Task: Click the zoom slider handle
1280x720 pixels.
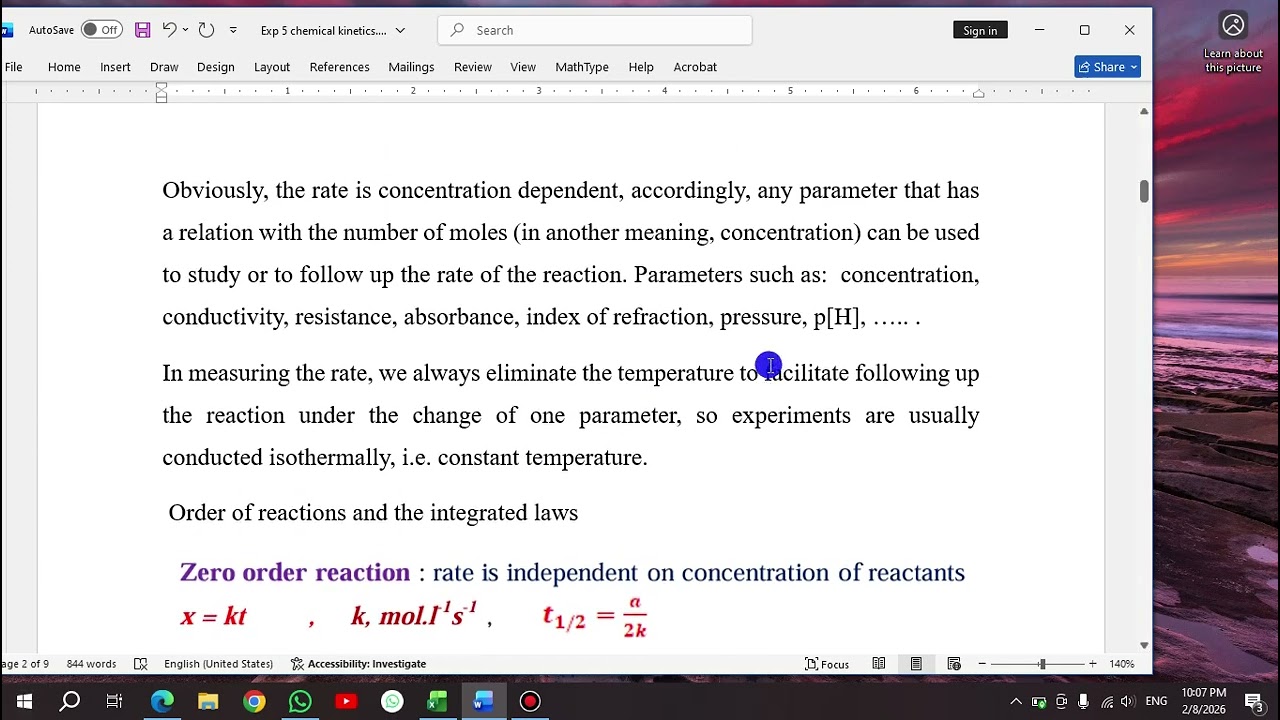Action: click(1042, 664)
